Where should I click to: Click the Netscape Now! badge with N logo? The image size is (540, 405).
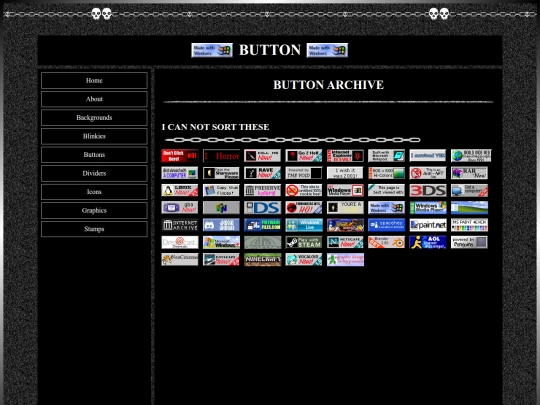point(345,242)
